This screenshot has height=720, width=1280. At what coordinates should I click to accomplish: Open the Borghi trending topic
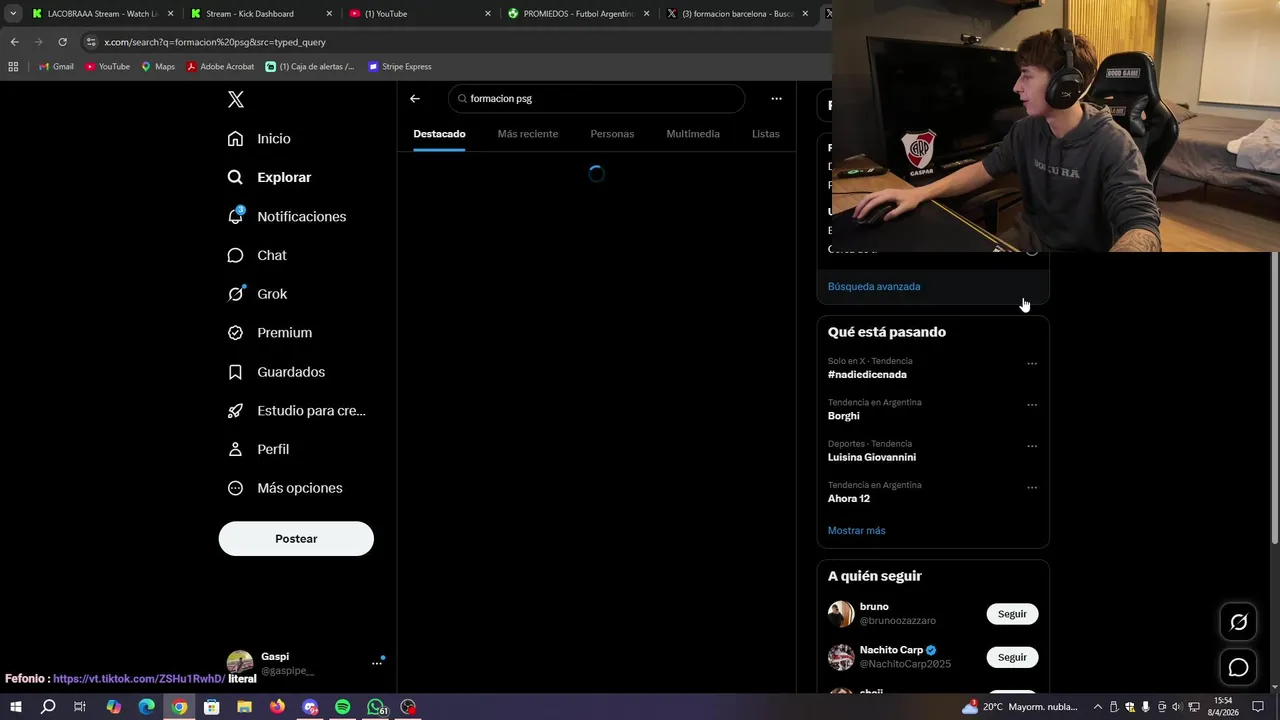844,416
